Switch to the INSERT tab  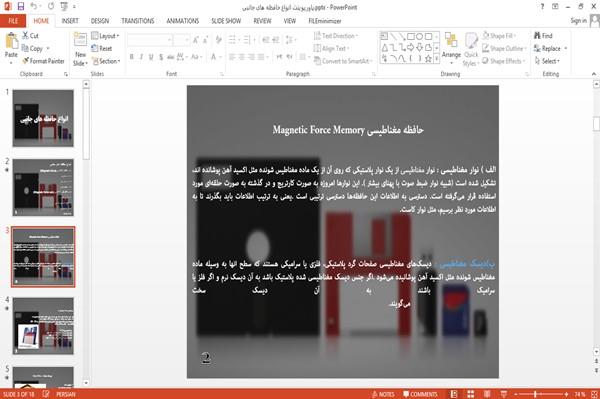click(x=70, y=21)
